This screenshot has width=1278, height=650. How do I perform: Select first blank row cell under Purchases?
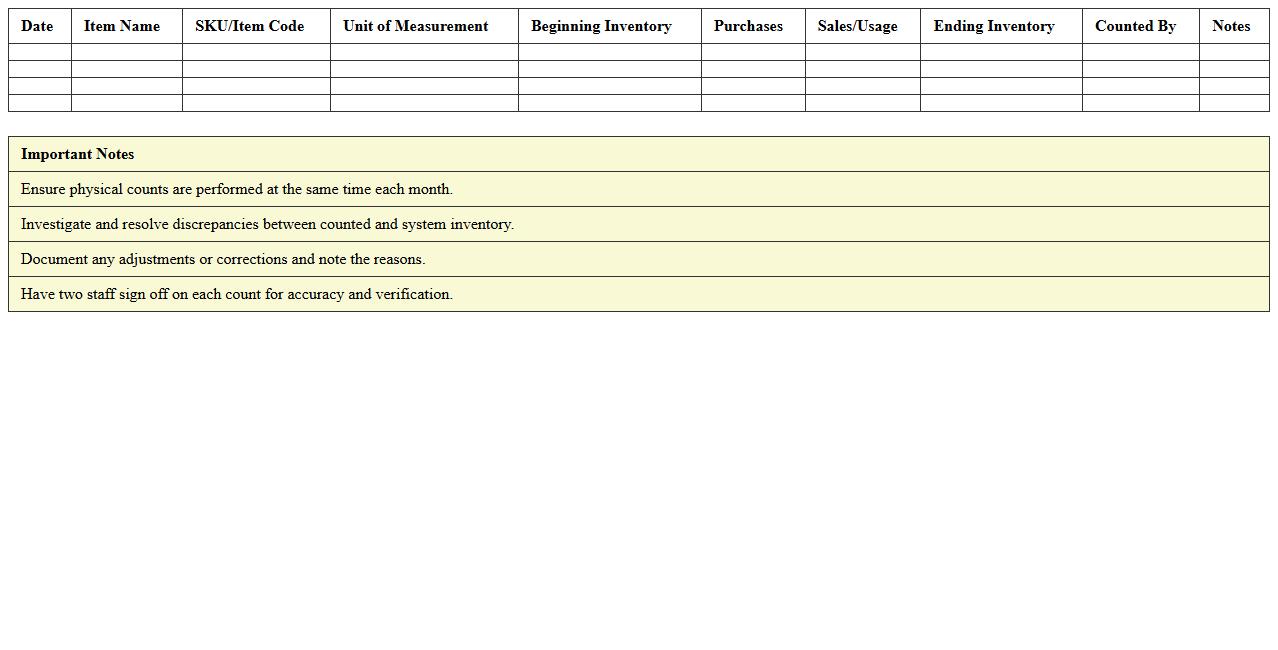click(753, 52)
